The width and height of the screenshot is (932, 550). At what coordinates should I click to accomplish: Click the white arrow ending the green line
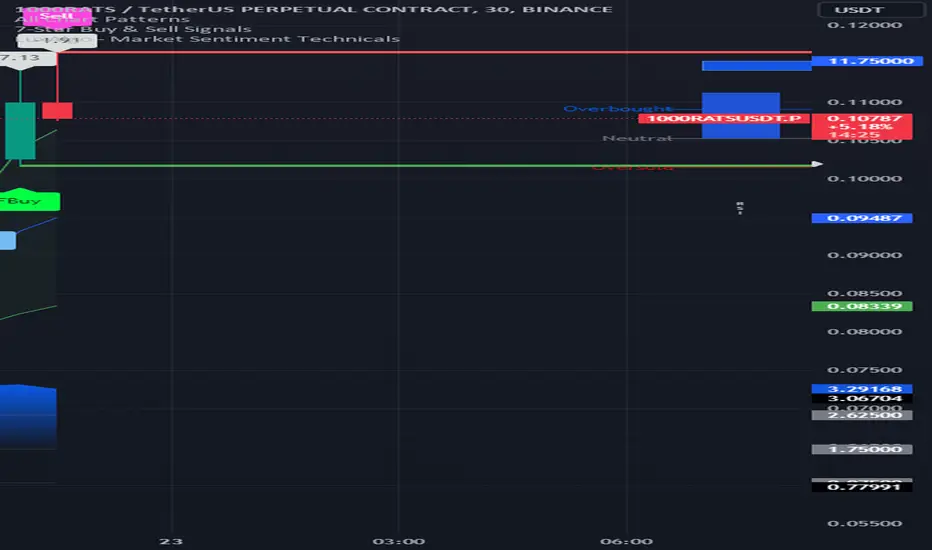817,164
